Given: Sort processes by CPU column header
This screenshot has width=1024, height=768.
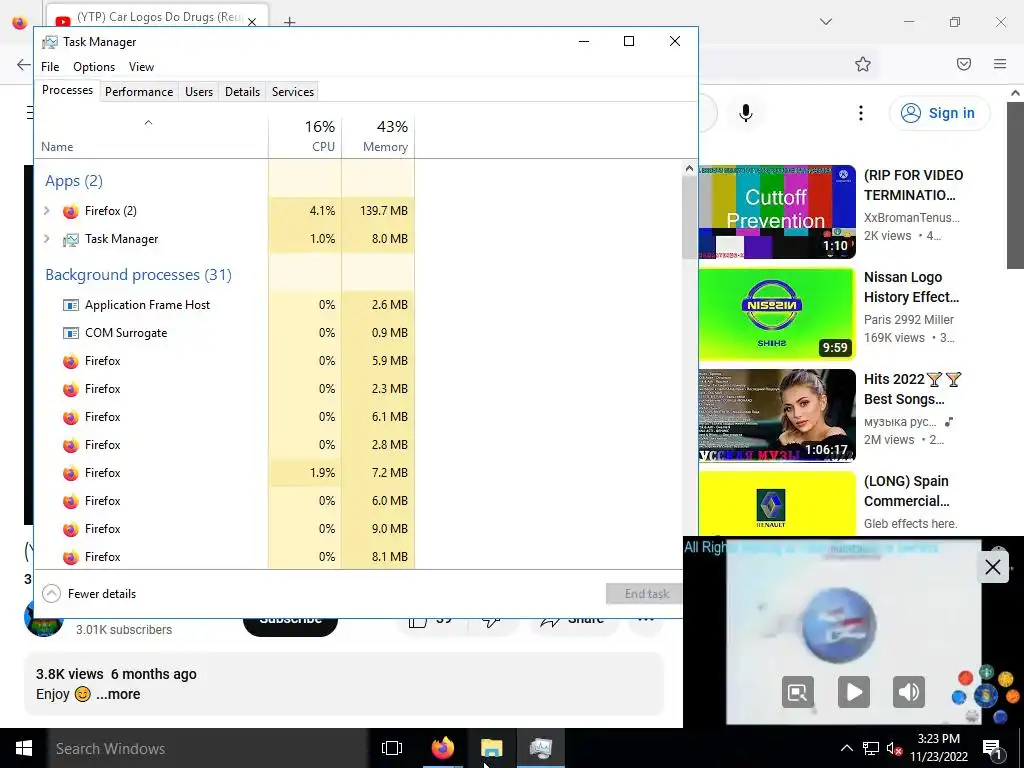Looking at the screenshot, I should [305, 136].
